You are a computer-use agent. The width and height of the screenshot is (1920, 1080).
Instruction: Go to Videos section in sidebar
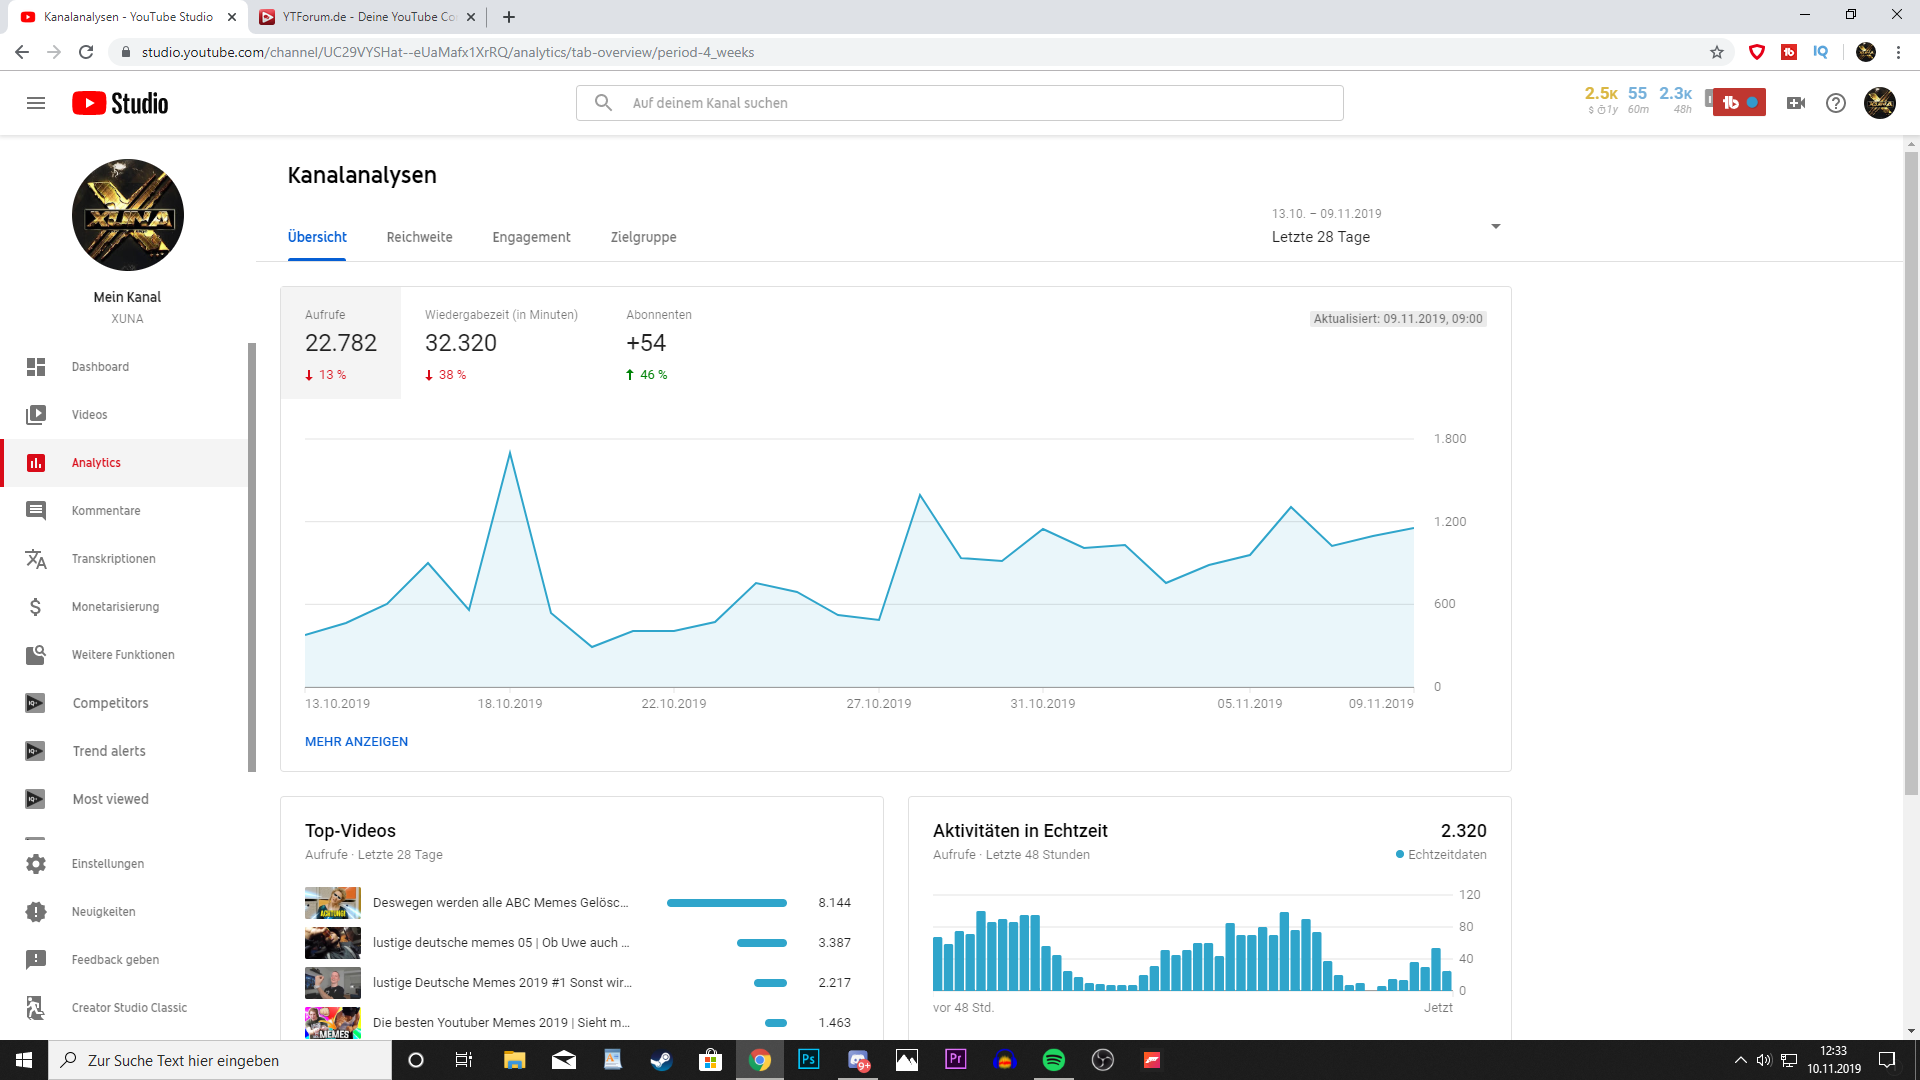89,415
